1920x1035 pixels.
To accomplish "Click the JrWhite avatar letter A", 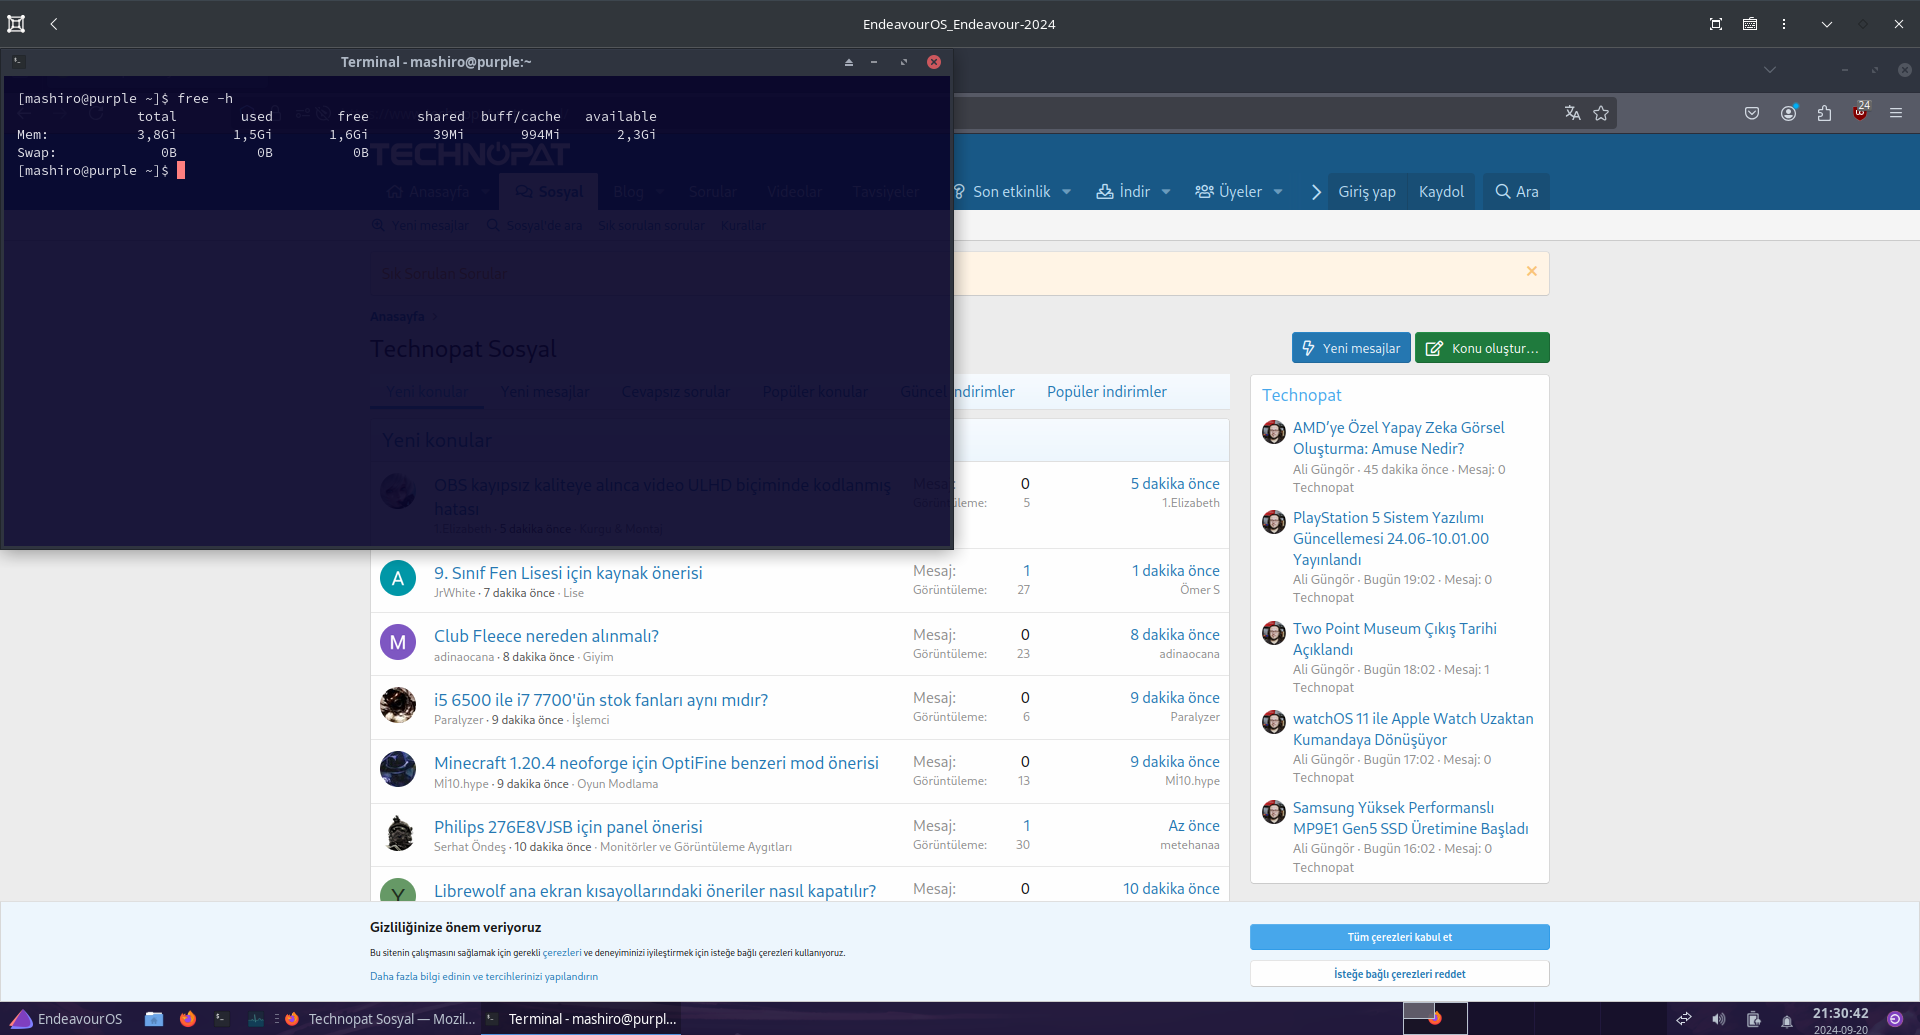I will (398, 578).
